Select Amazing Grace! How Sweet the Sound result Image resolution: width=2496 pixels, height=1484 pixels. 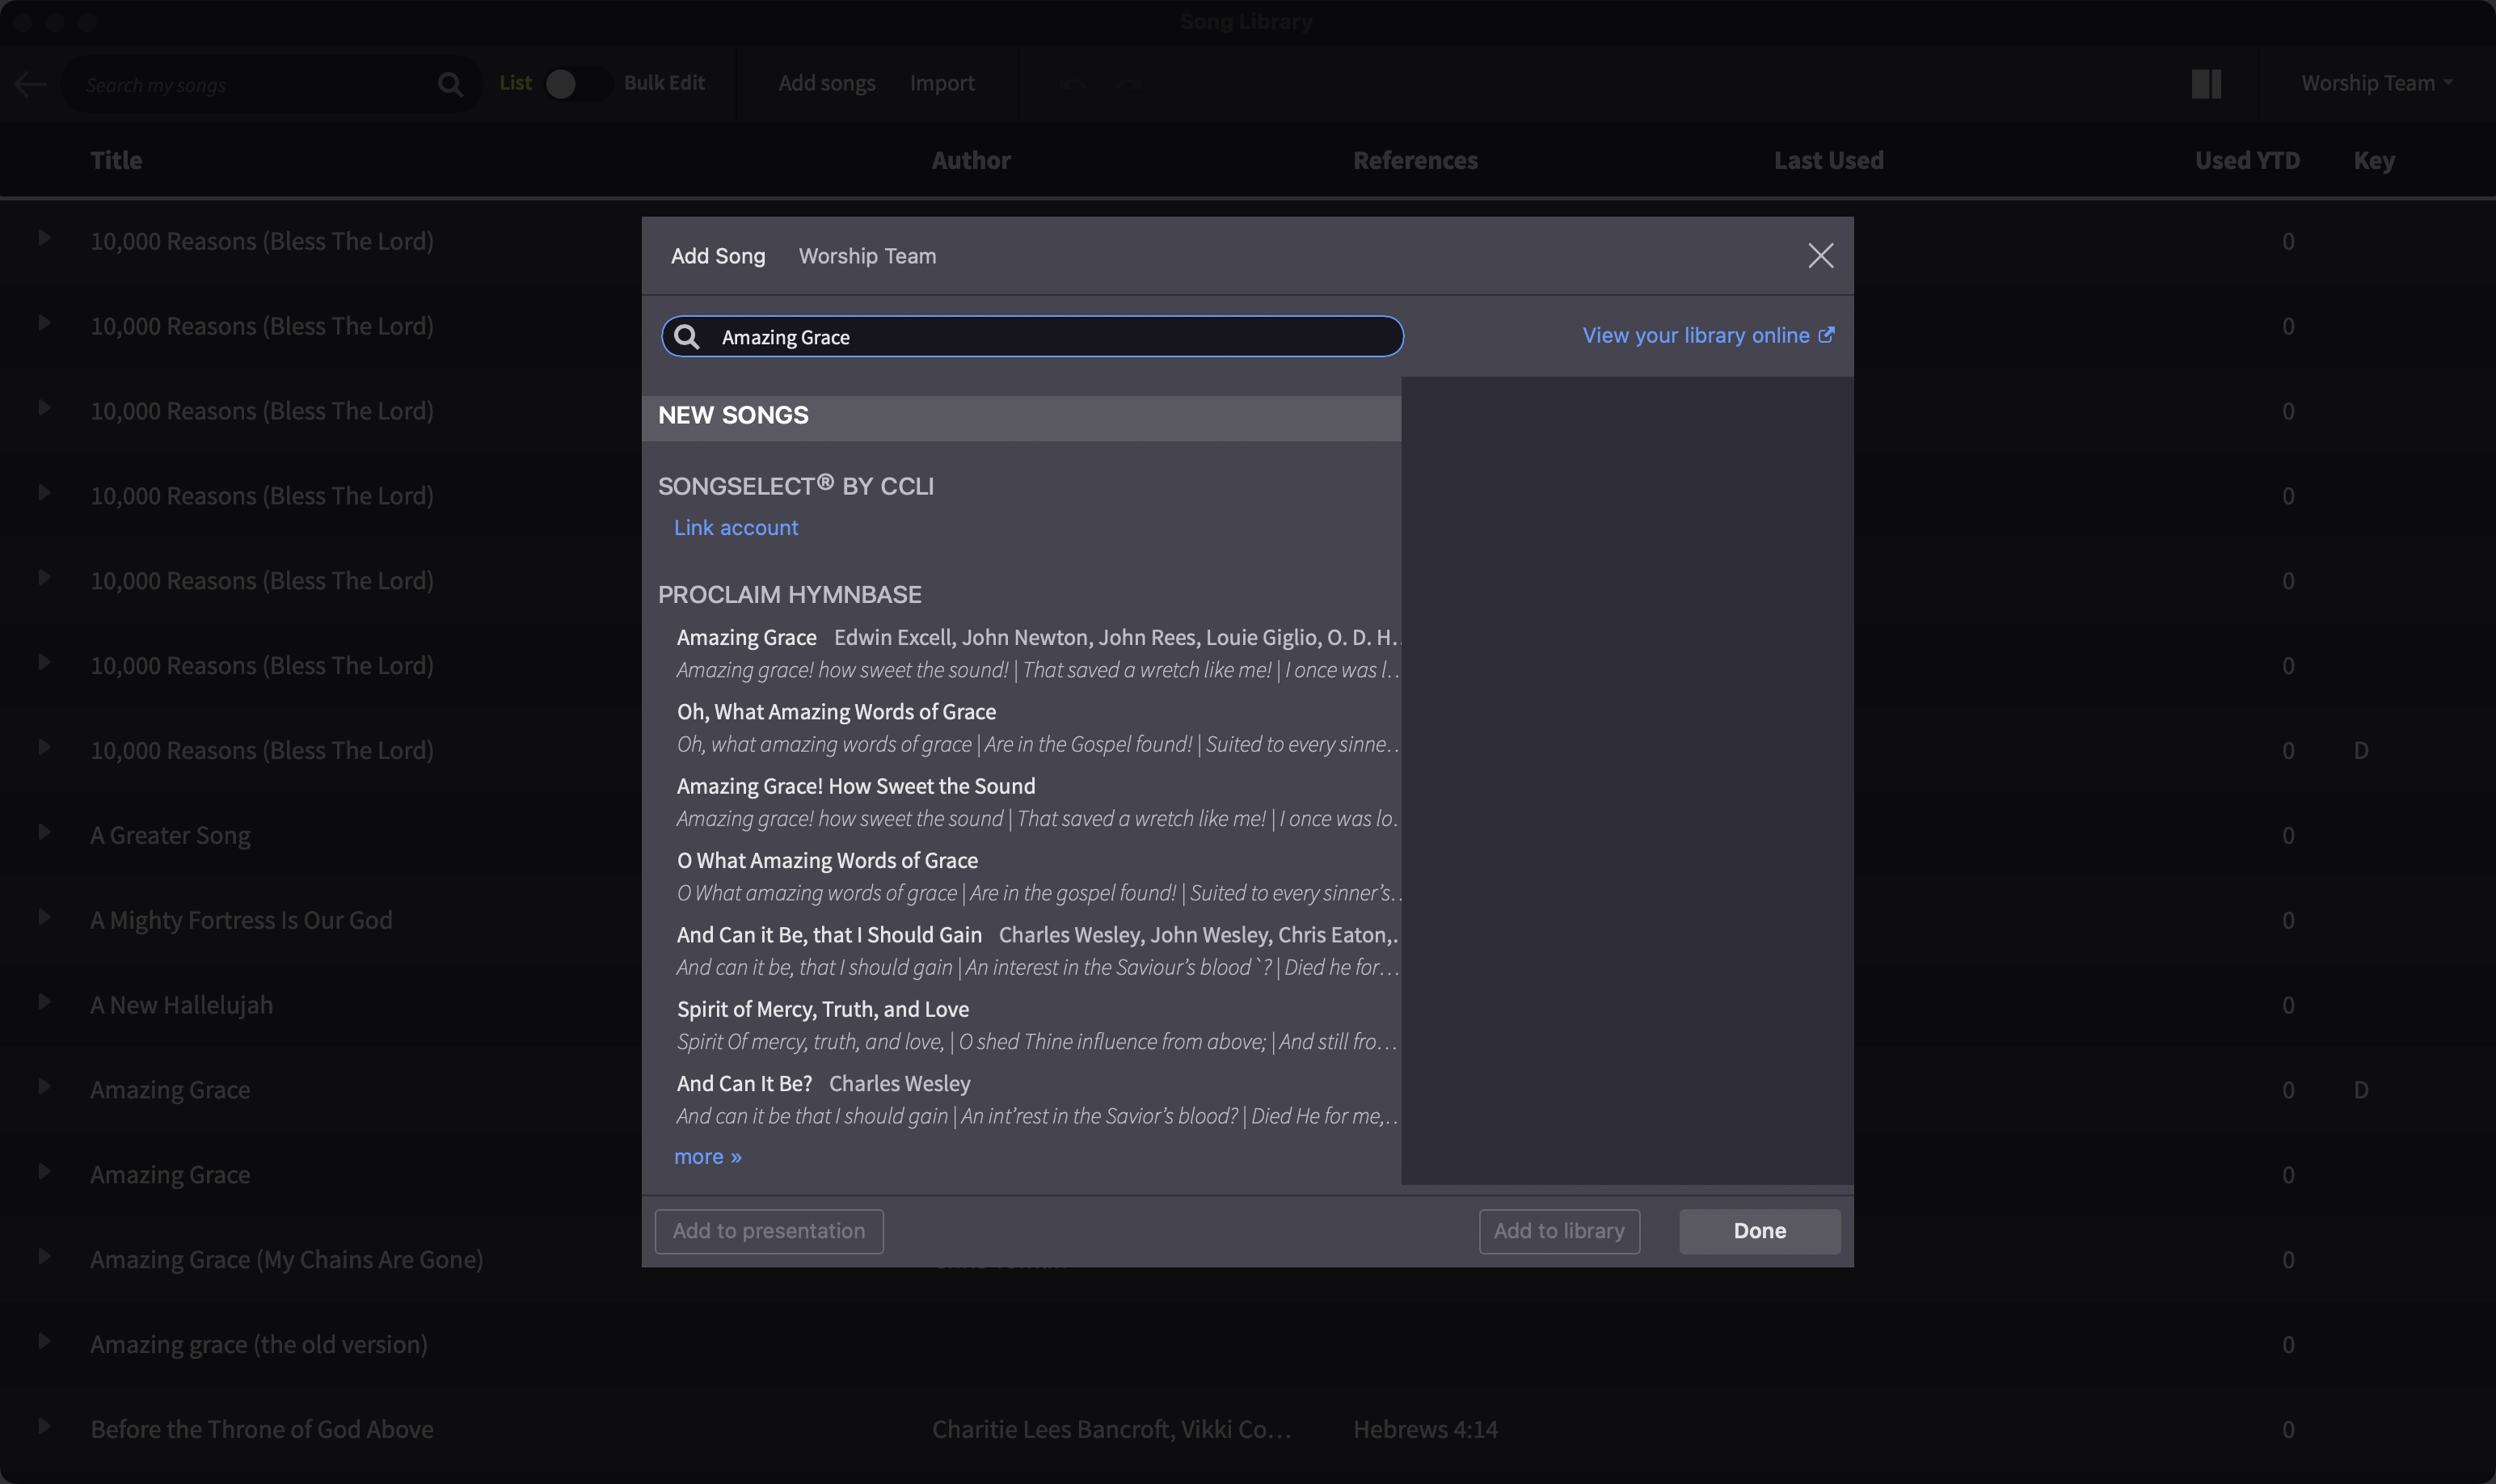(1038, 802)
